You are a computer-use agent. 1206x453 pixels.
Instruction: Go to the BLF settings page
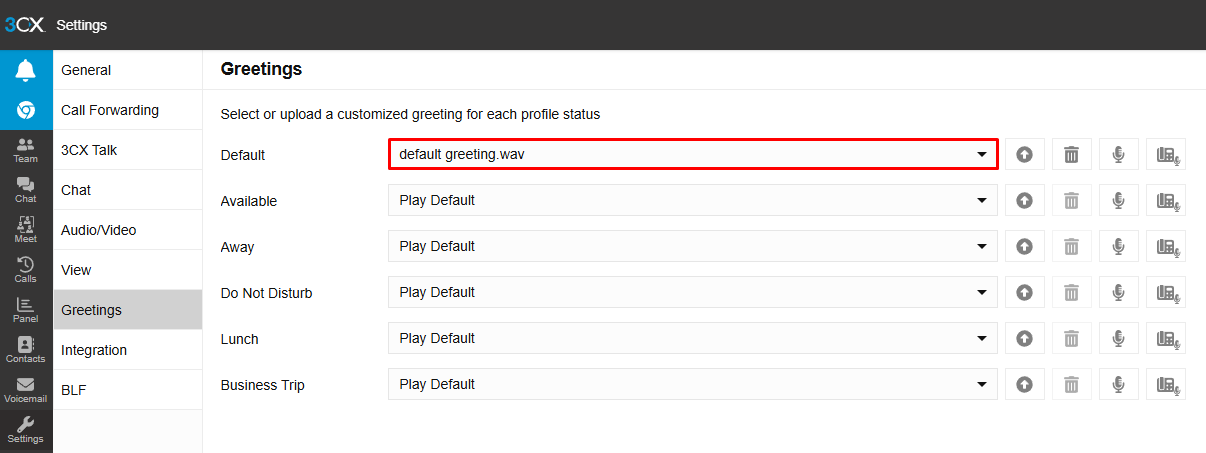click(x=74, y=390)
